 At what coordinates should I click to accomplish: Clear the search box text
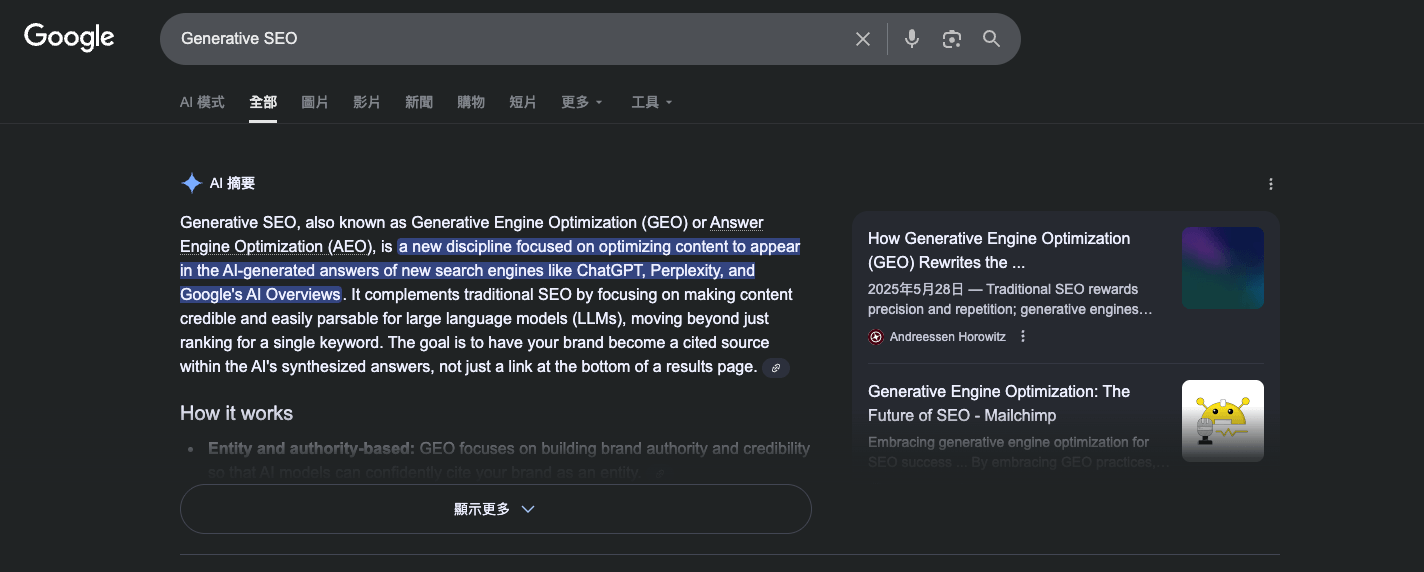(x=863, y=39)
